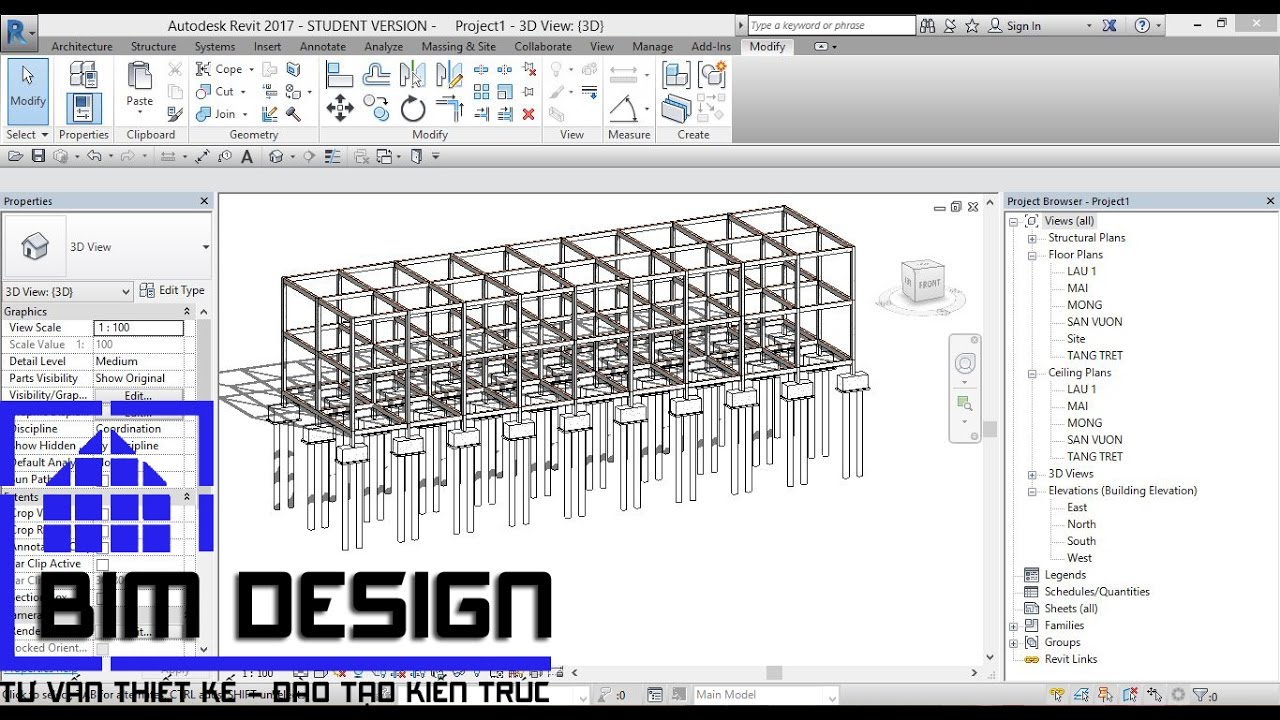Open the Join dropdown arrow

tap(246, 114)
